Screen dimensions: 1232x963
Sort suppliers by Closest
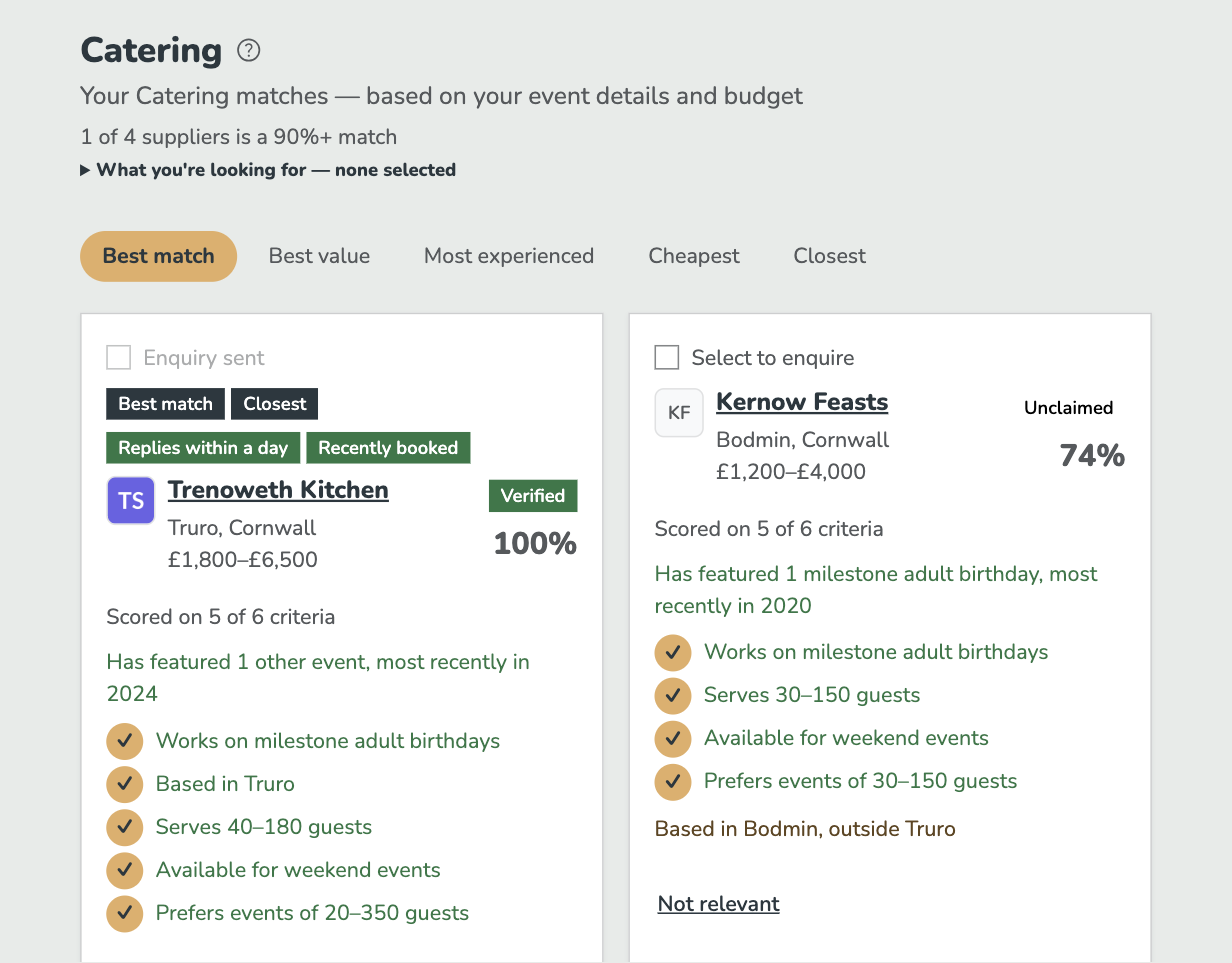[830, 256]
